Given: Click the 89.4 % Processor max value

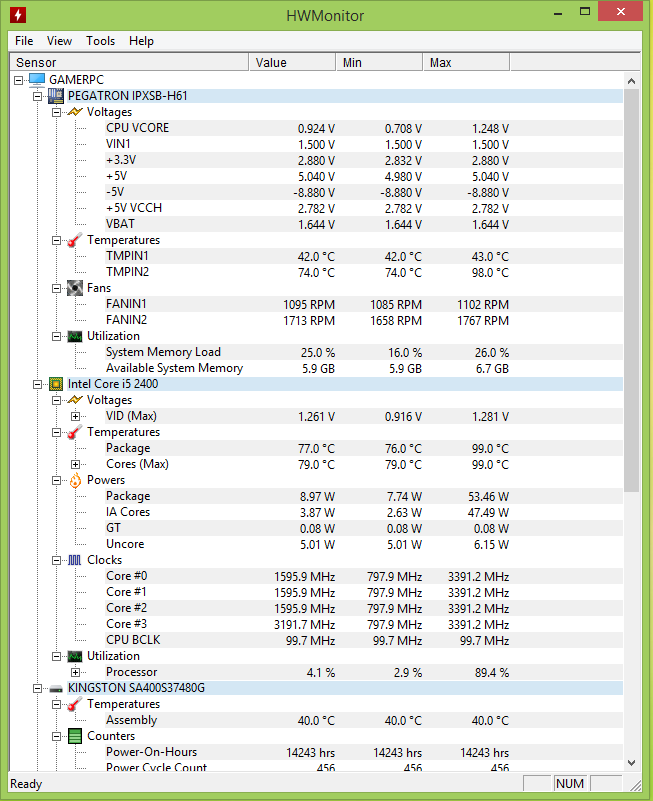Looking at the screenshot, I should pyautogui.click(x=492, y=673).
